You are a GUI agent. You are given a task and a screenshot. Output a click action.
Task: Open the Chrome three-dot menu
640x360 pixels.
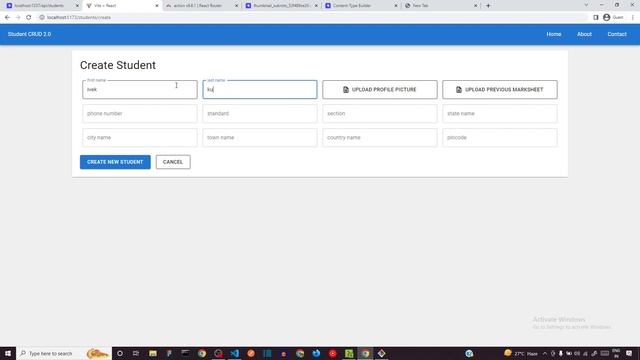[x=633, y=18]
